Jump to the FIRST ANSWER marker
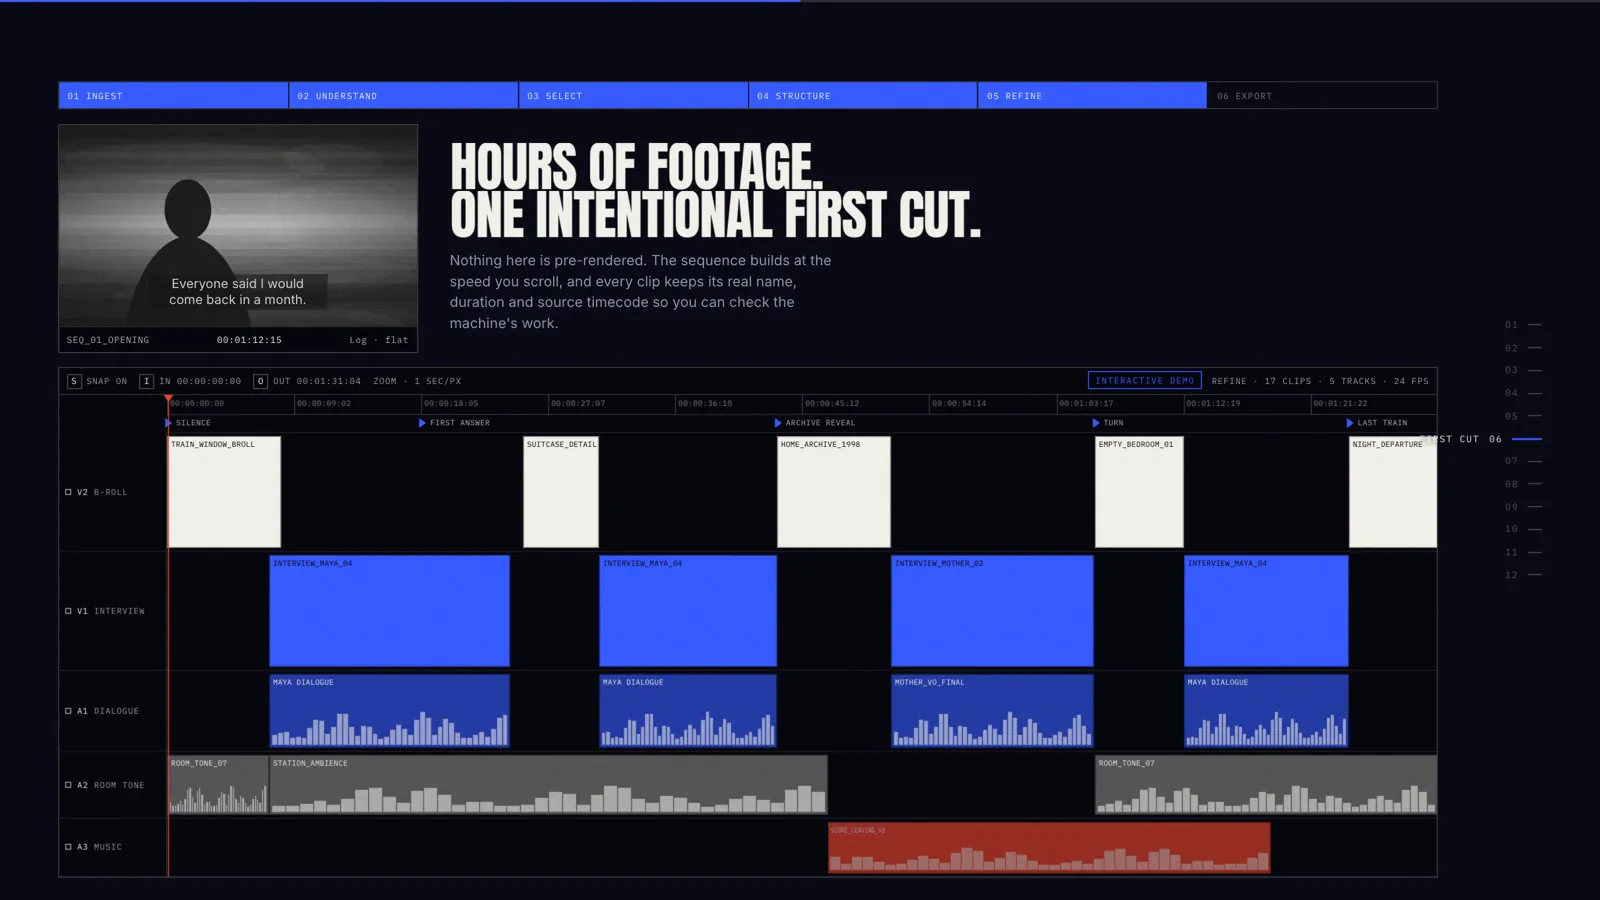This screenshot has width=1600, height=900. coord(454,423)
